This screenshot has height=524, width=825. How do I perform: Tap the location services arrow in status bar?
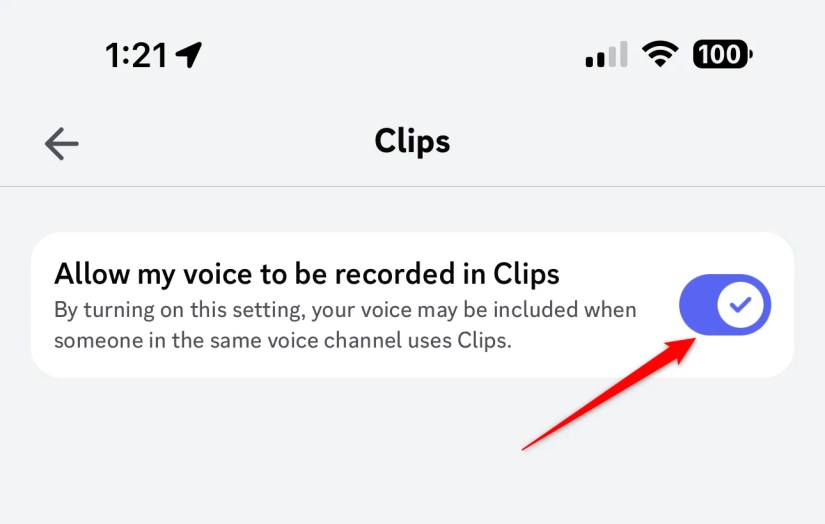click(188, 55)
